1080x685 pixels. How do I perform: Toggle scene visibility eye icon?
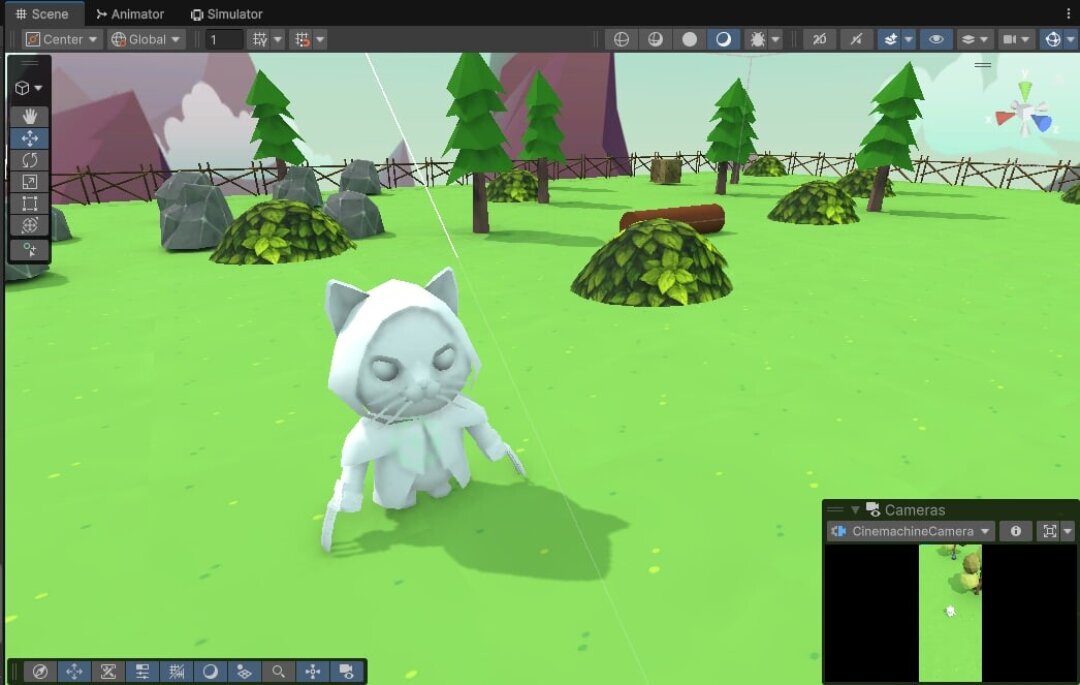point(935,39)
